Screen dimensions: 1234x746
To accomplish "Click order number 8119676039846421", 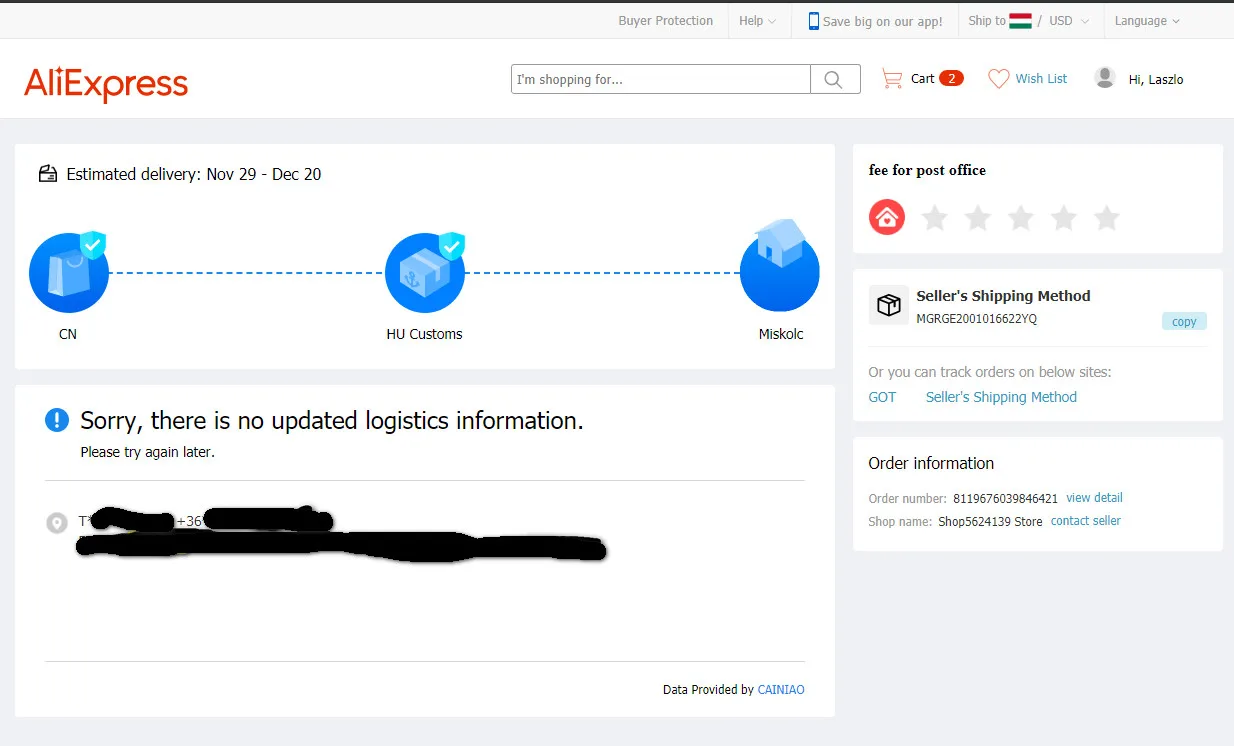I will point(1005,498).
